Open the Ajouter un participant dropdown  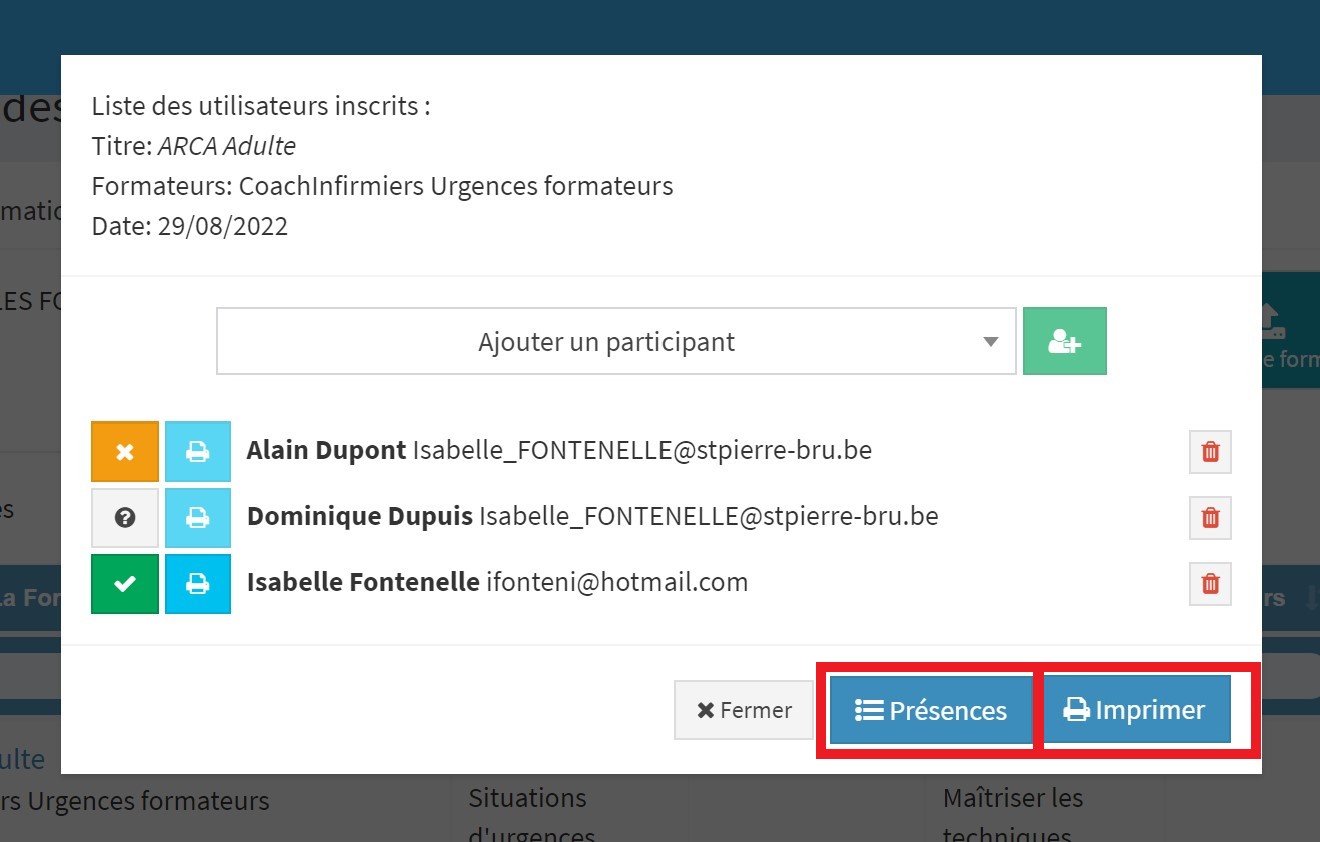click(x=616, y=341)
